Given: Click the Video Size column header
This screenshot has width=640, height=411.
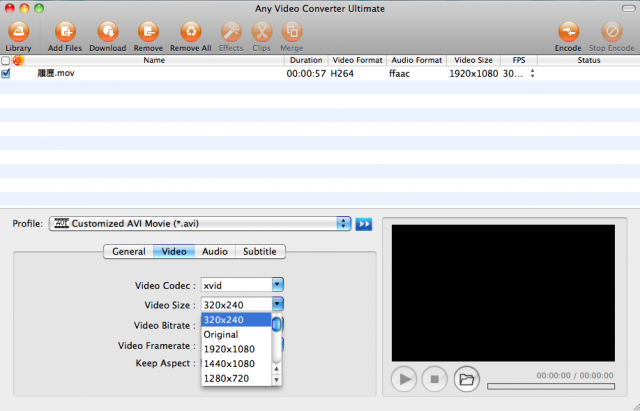Looking at the screenshot, I should click(x=473, y=60).
